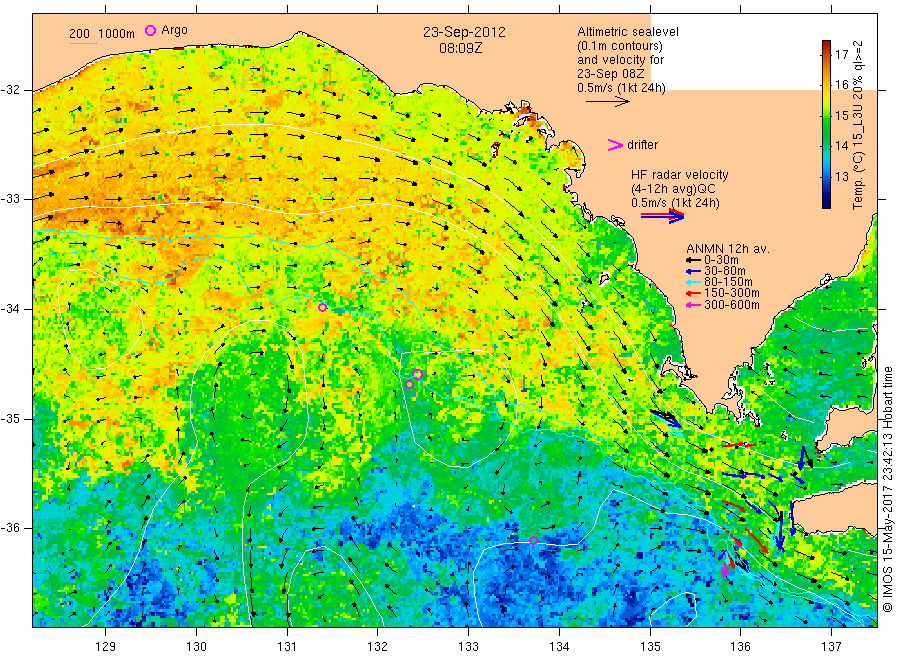Click the 134 longitude axis label
The height and width of the screenshot is (660, 900).
pos(559,647)
